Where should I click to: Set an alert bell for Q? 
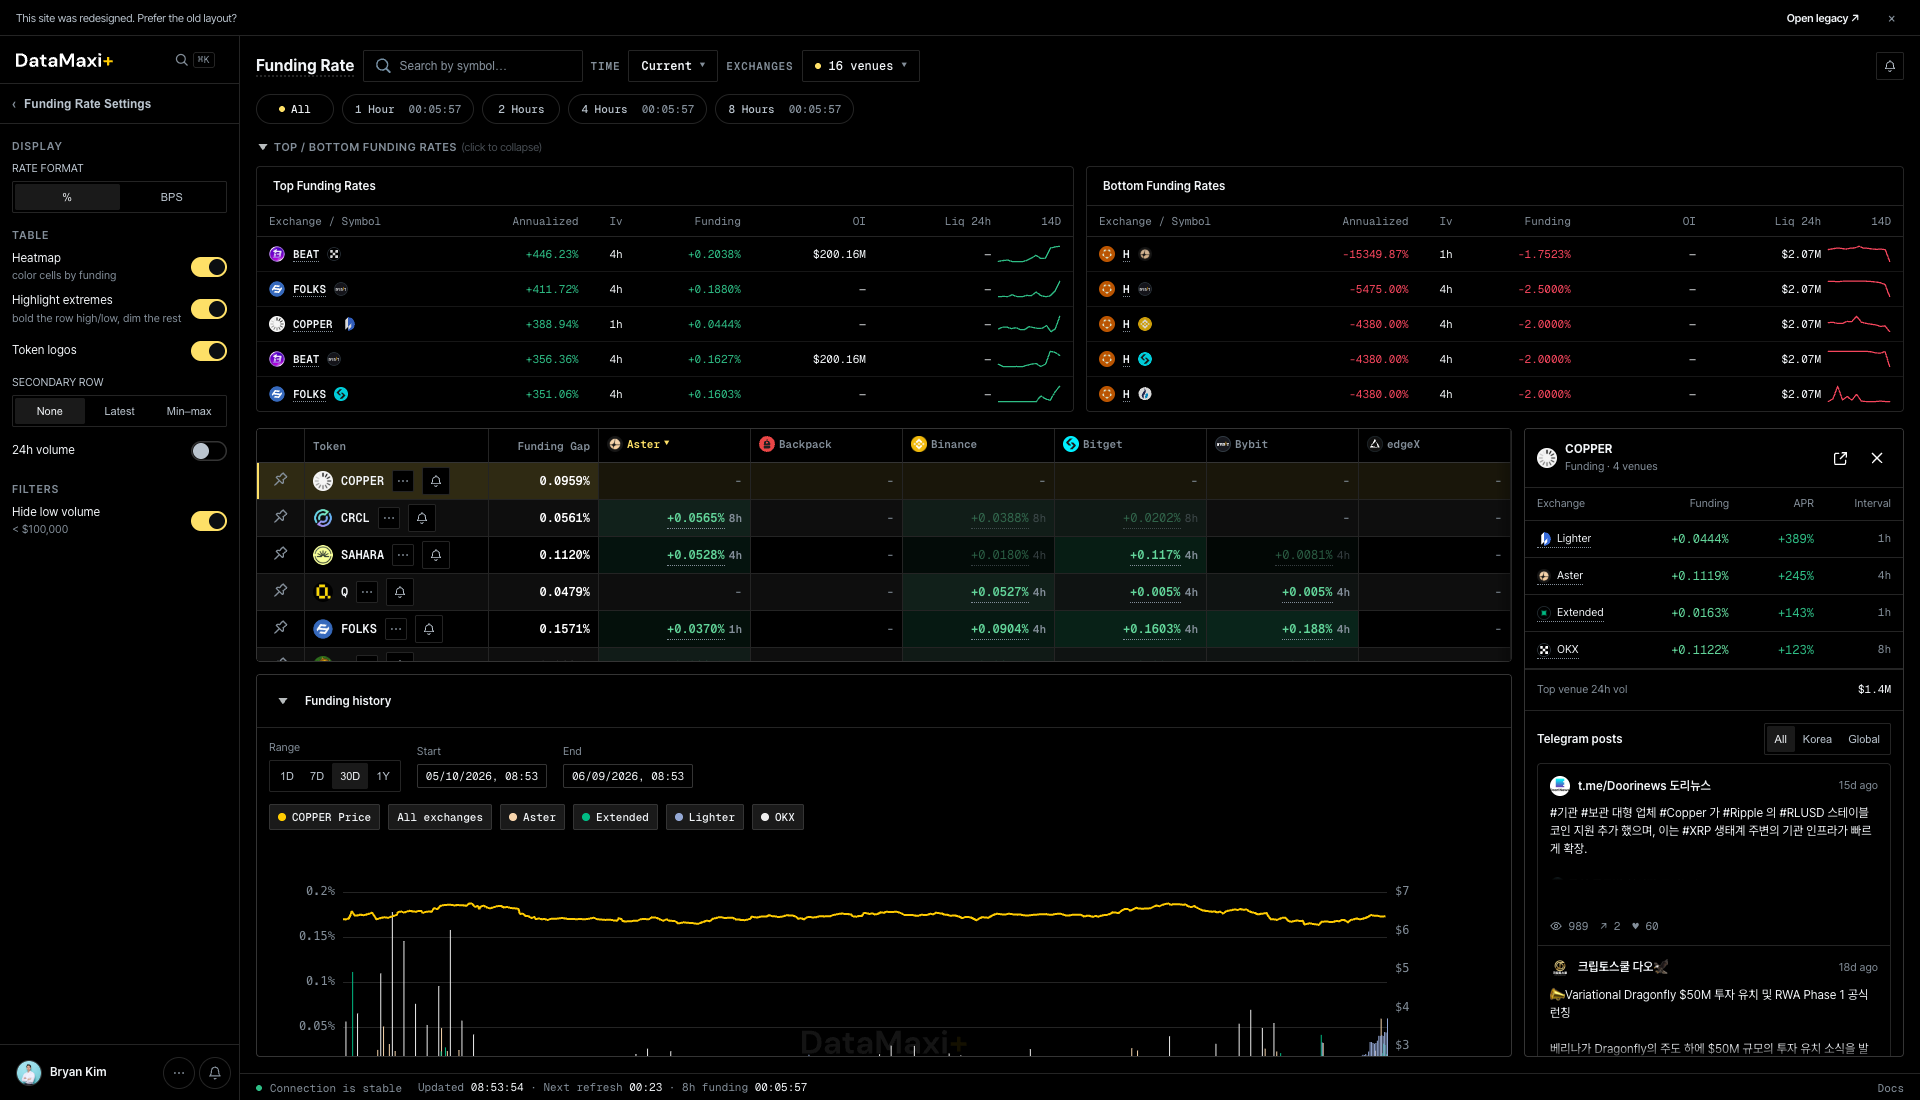click(x=400, y=592)
